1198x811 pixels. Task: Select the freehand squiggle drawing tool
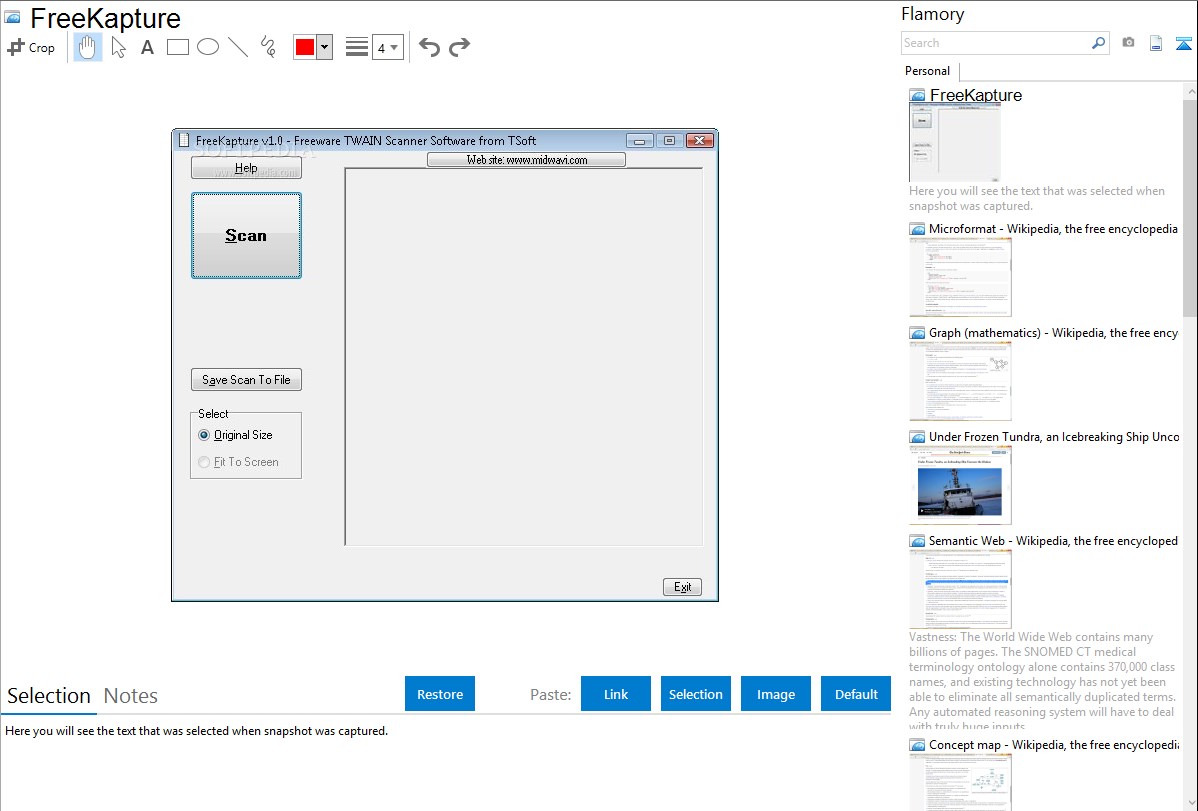268,47
